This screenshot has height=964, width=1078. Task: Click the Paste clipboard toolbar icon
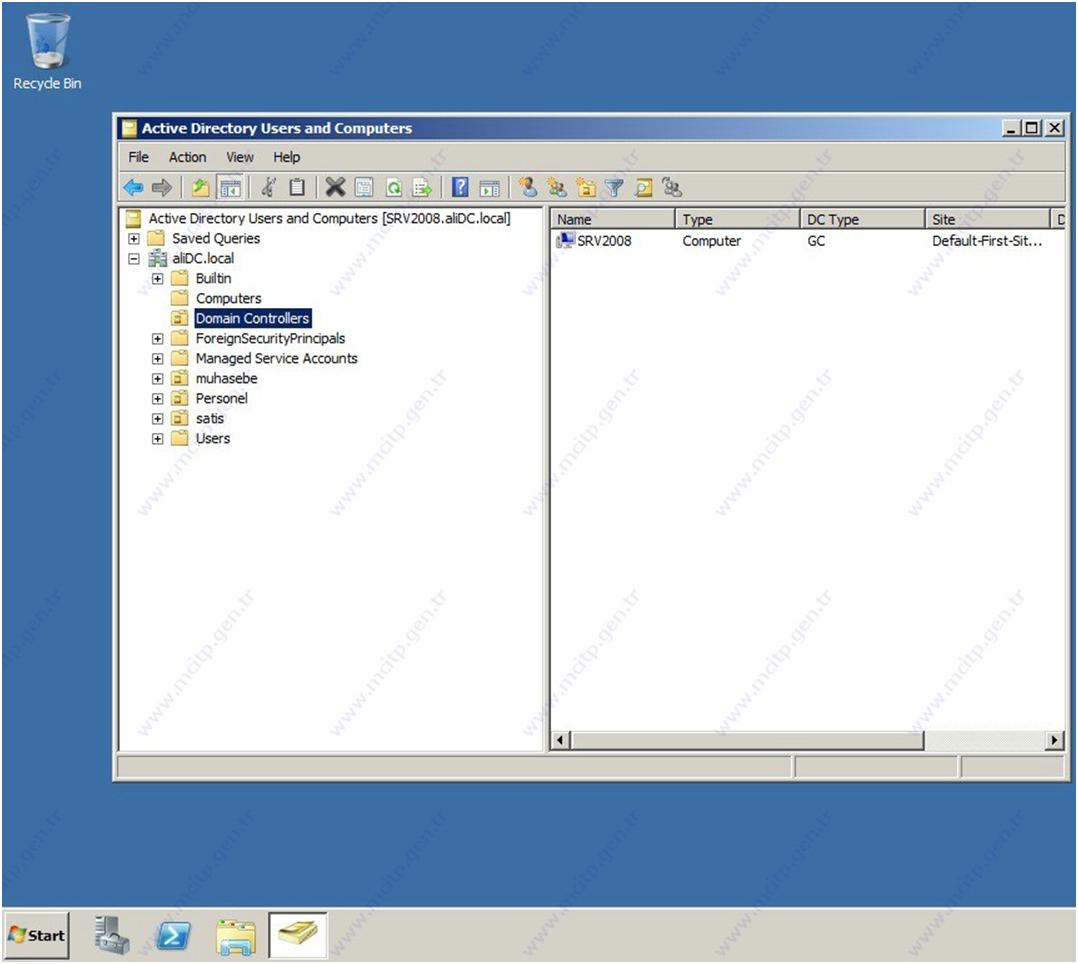pos(297,187)
